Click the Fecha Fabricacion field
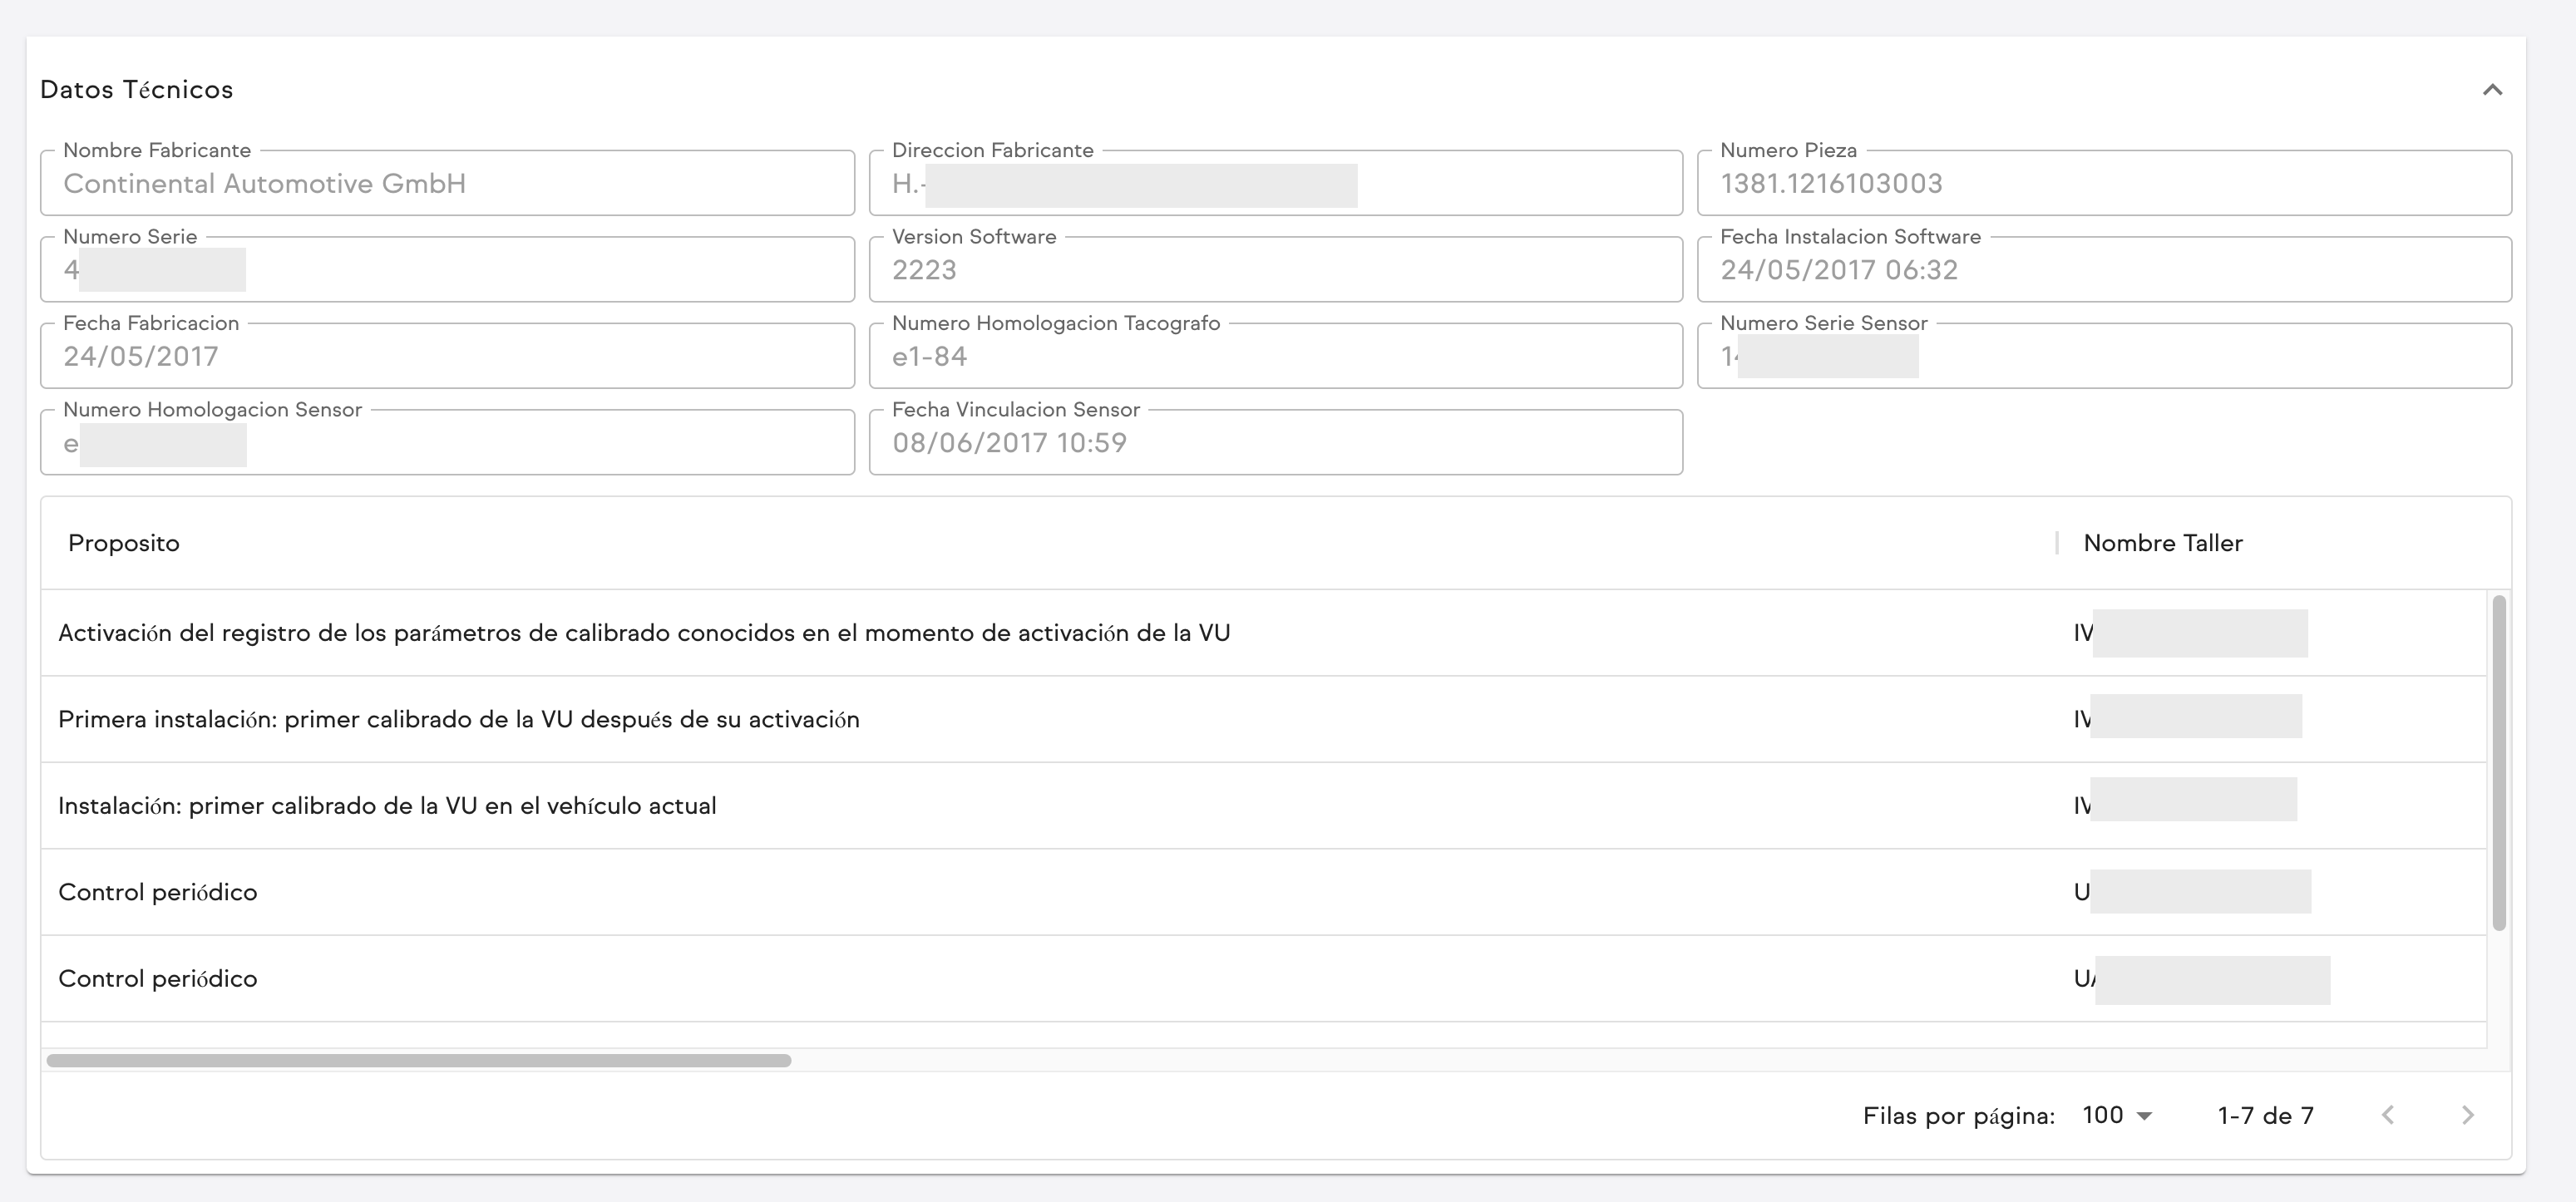 (447, 357)
